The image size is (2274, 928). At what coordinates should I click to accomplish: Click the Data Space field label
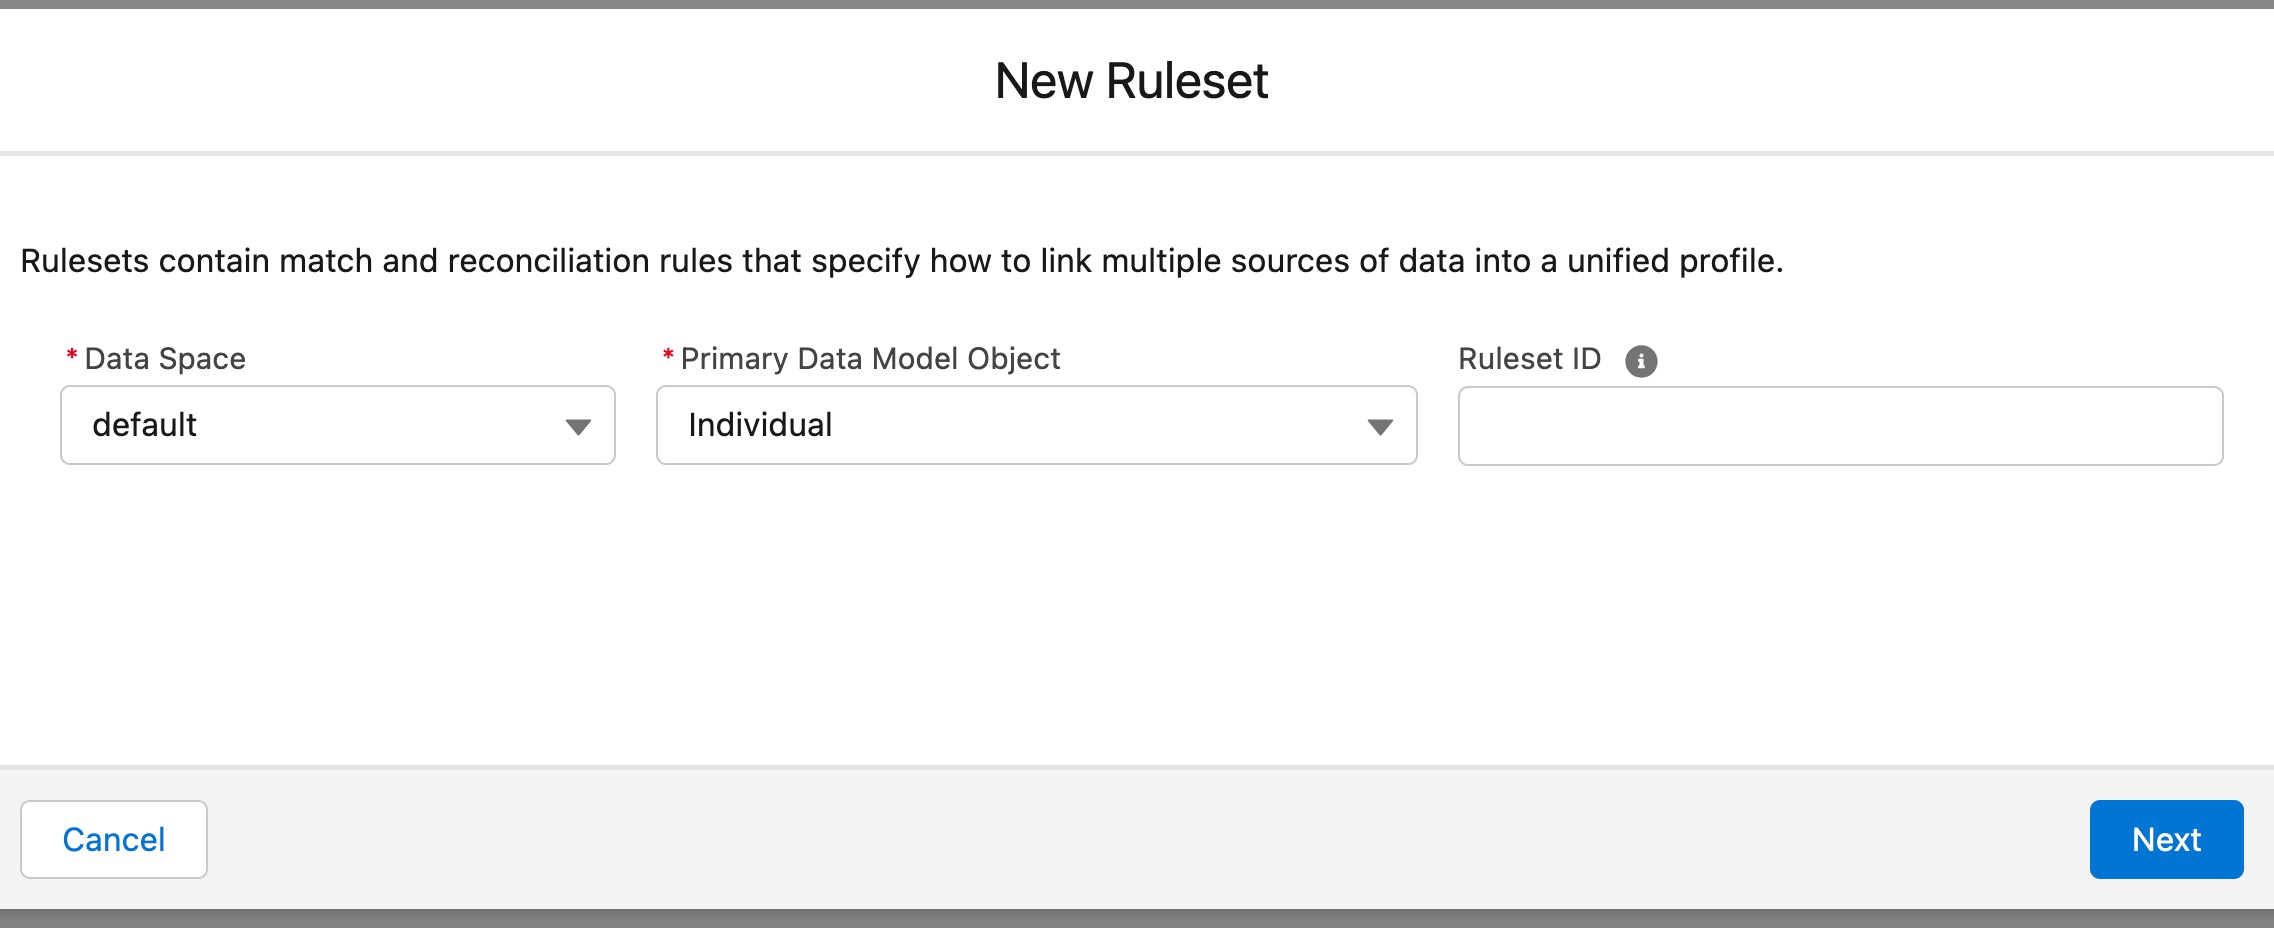(165, 359)
